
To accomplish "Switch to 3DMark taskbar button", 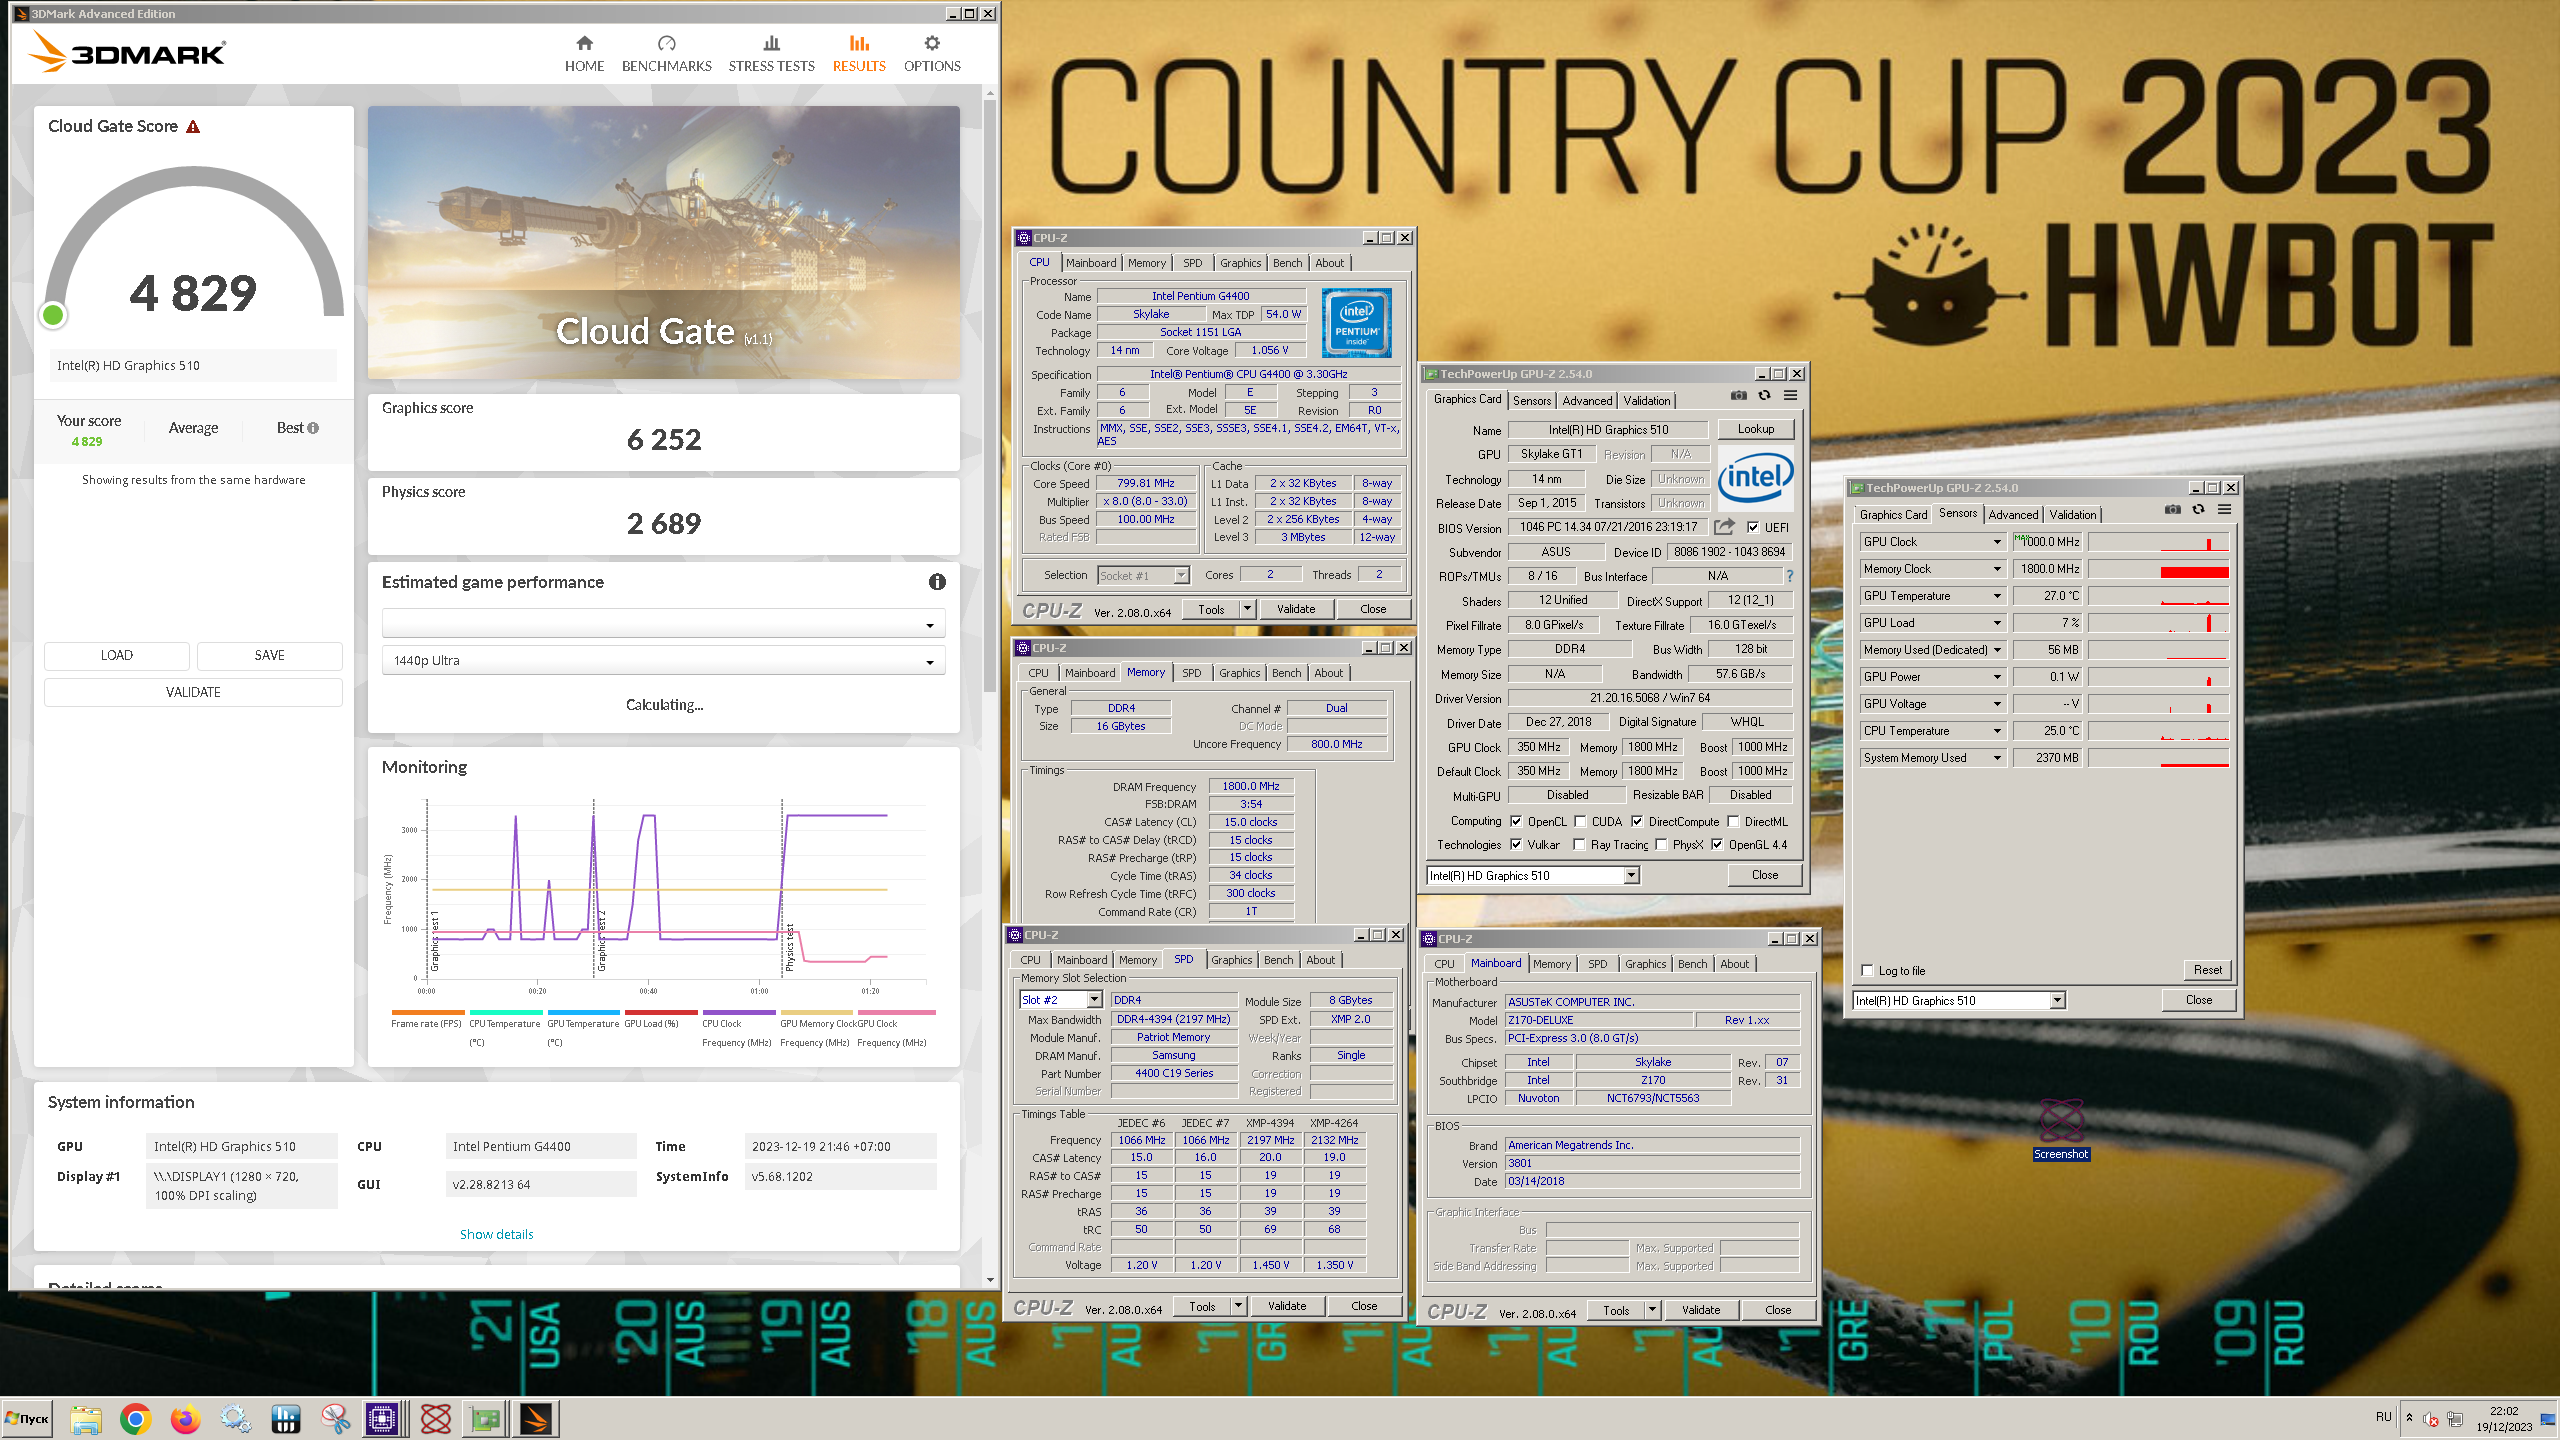I will click(x=536, y=1419).
